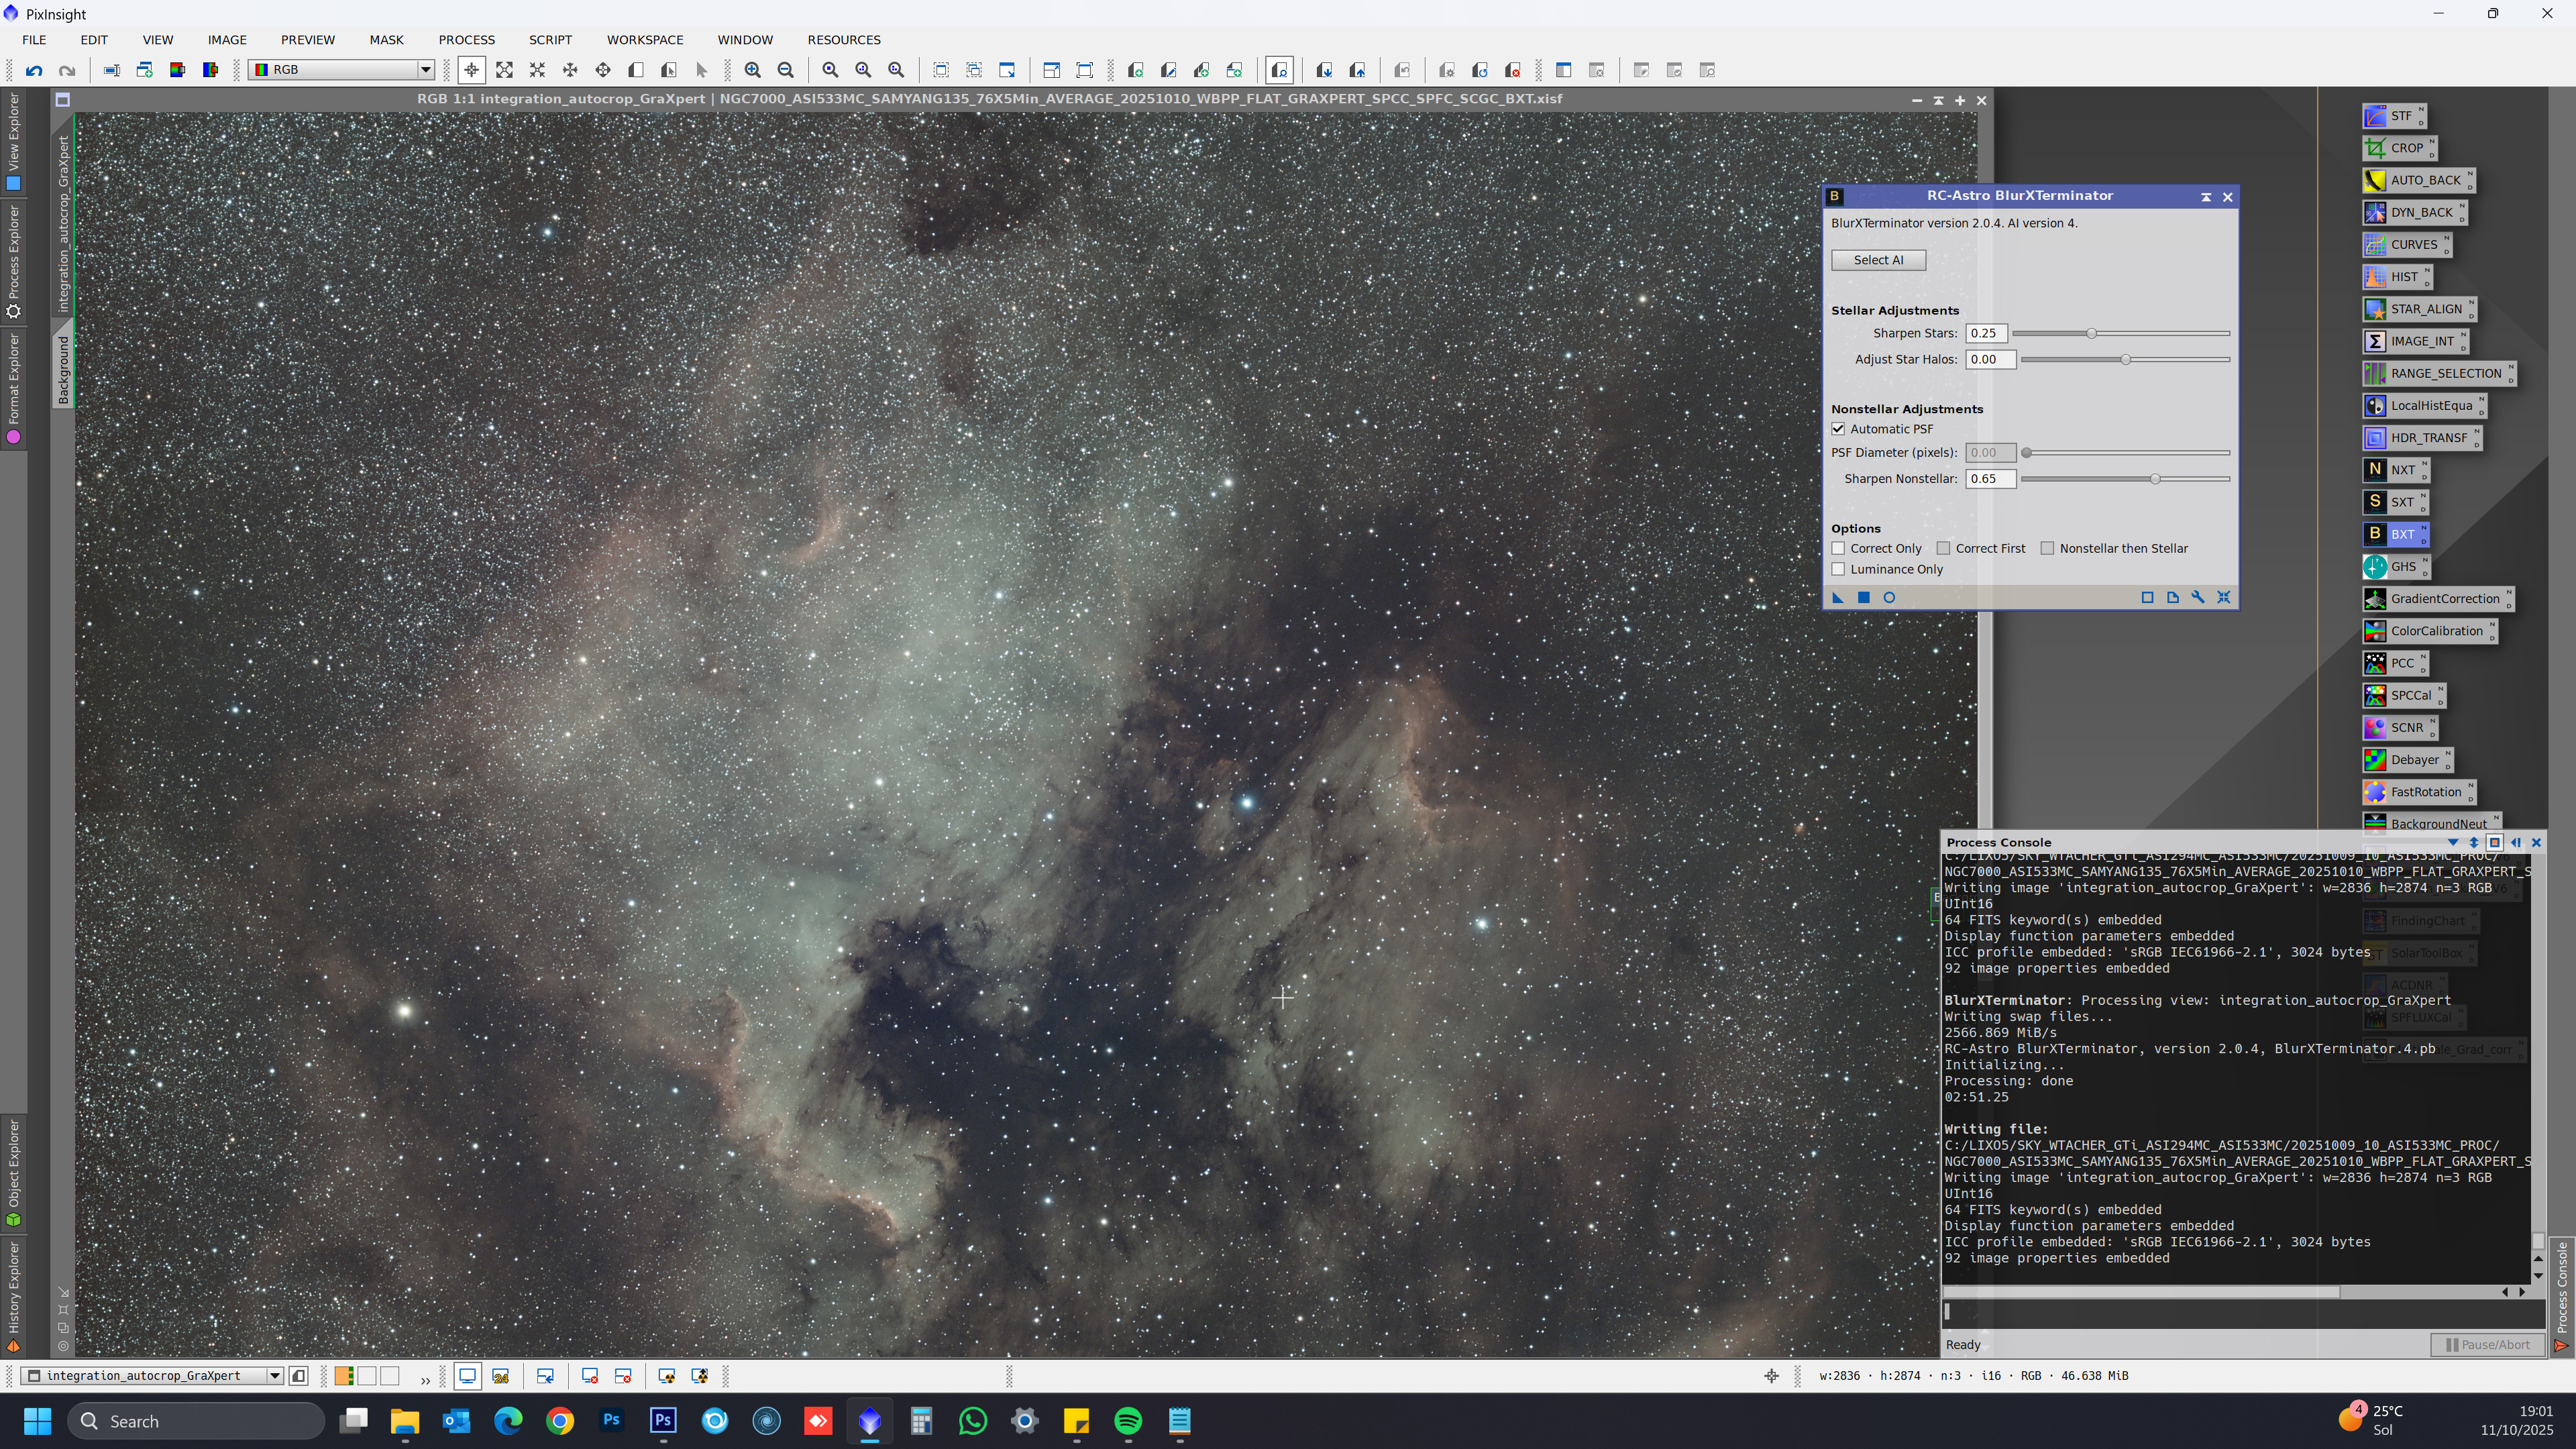Open the SCRIPT menu
The image size is (2576, 1449).
point(550,40)
